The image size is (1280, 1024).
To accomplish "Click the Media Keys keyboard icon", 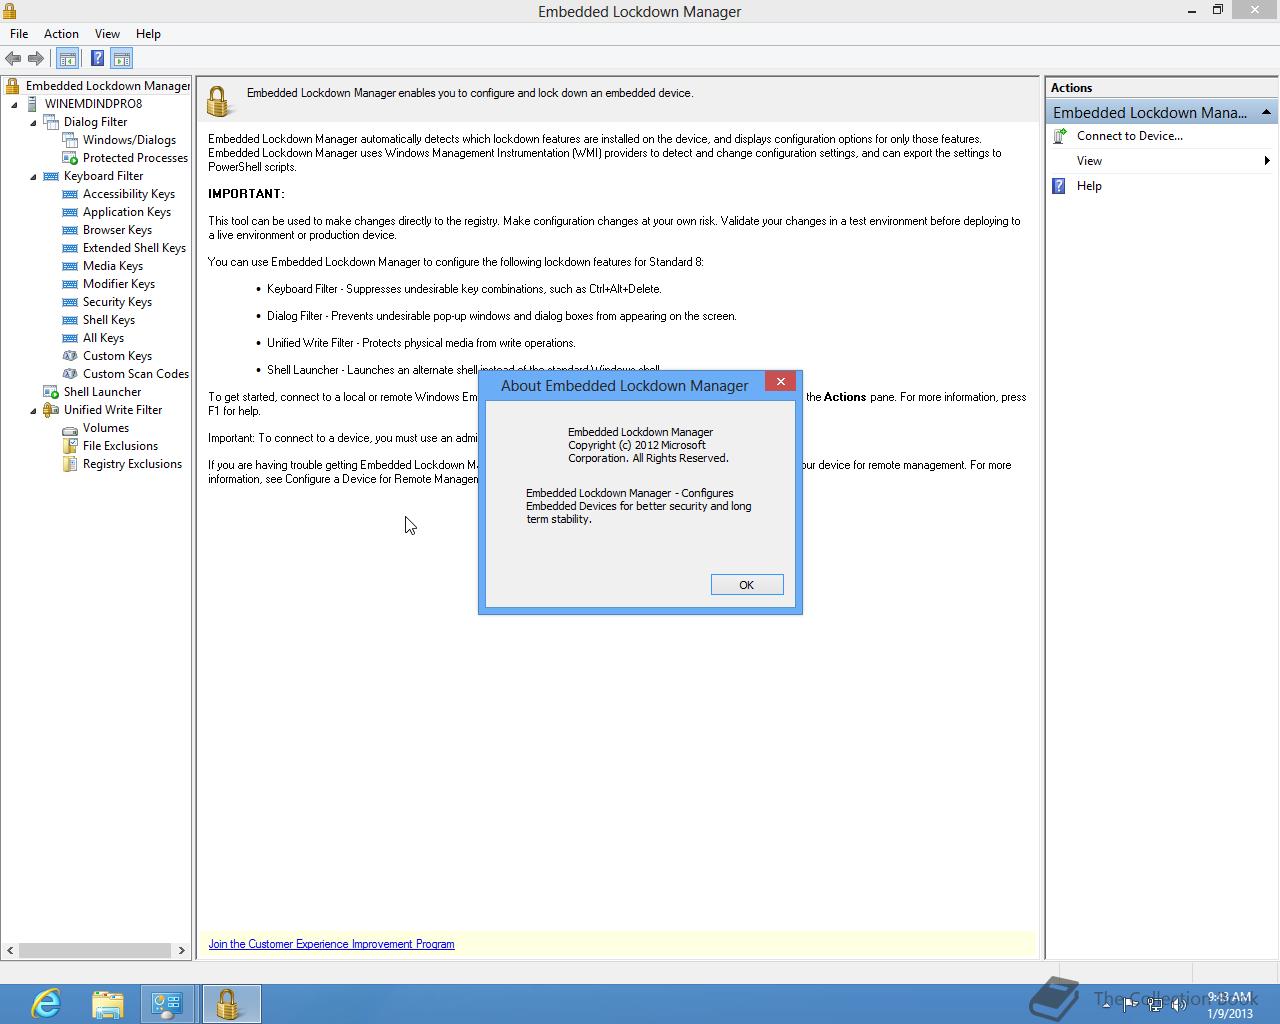I will 70,266.
